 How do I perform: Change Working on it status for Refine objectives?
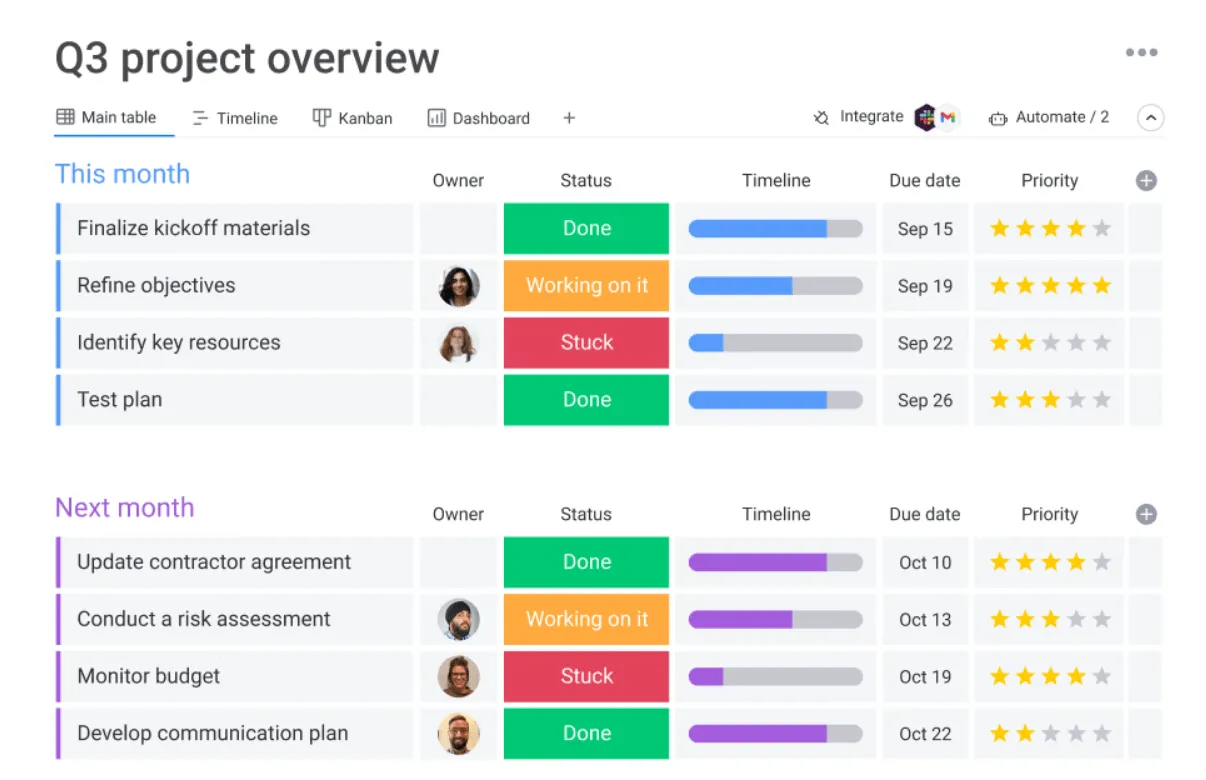pyautogui.click(x=586, y=286)
